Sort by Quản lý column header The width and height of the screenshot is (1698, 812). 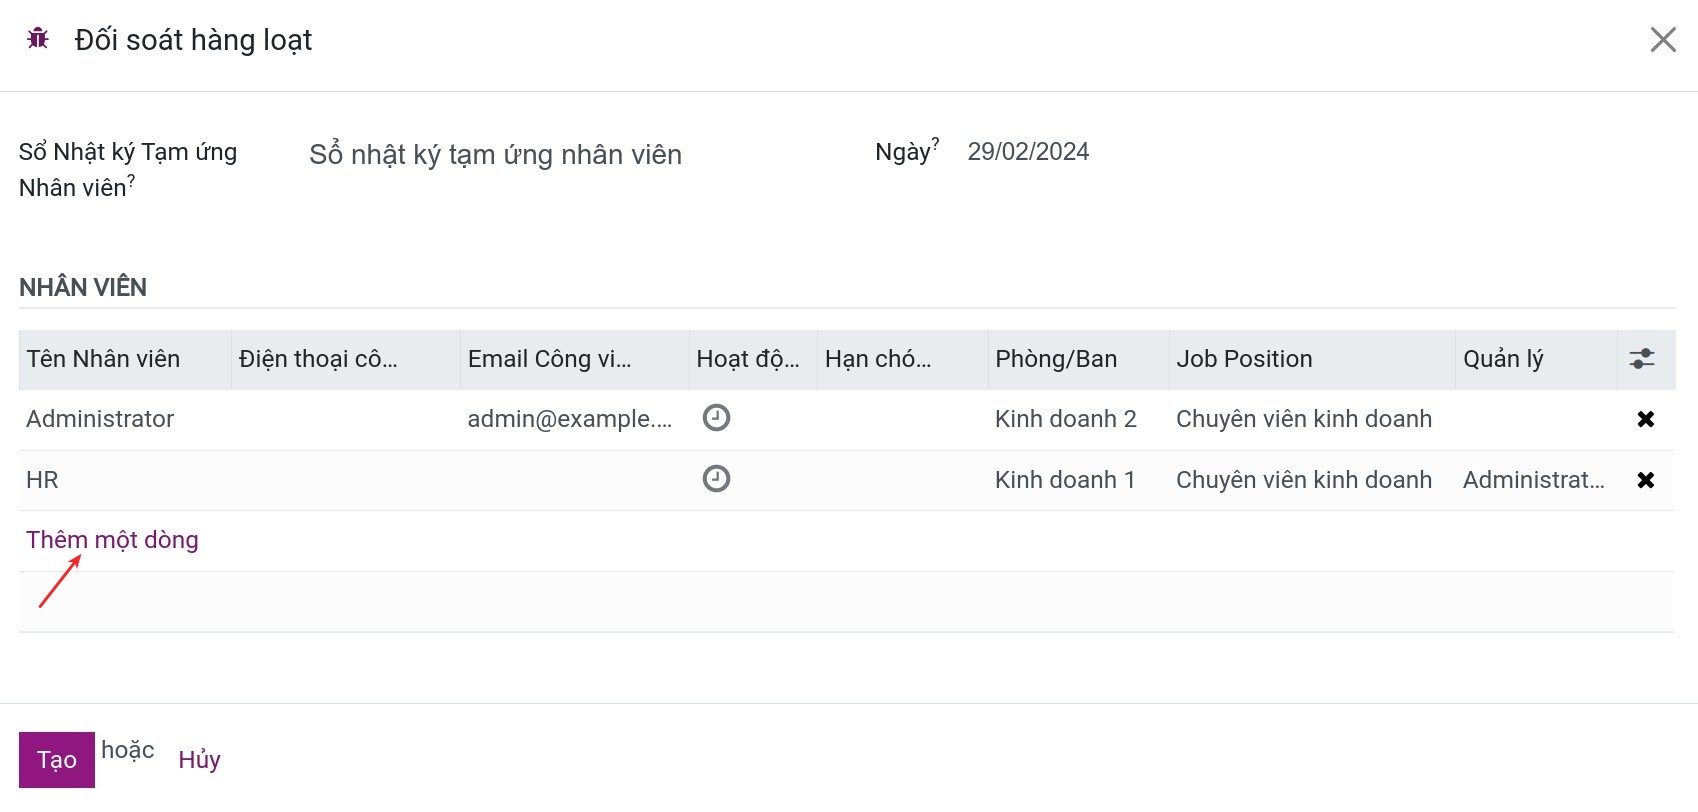click(1536, 359)
